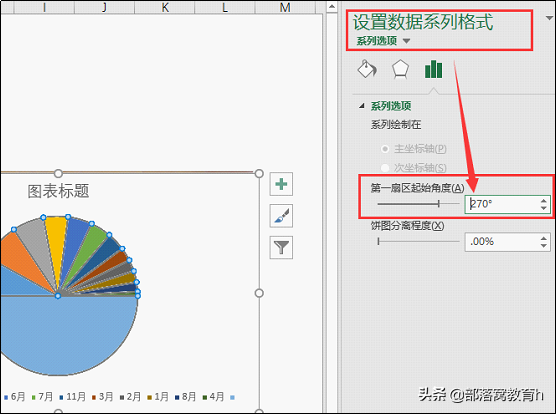Open the Chart Styles paintbrush button
Viewport: 556px width, 414px height.
pyautogui.click(x=281, y=216)
